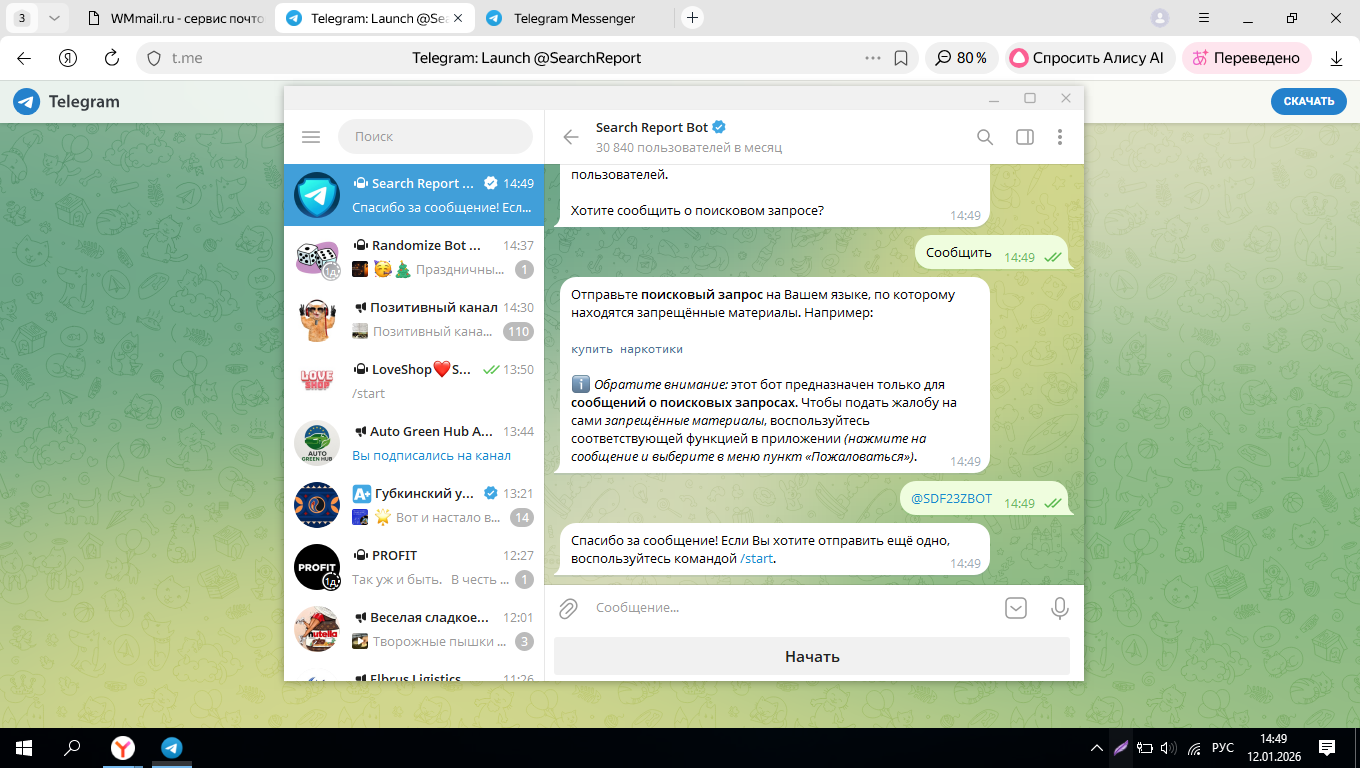This screenshot has width=1360, height=768.
Task: Click Вы подписались на канал preview text
Action: [431, 455]
